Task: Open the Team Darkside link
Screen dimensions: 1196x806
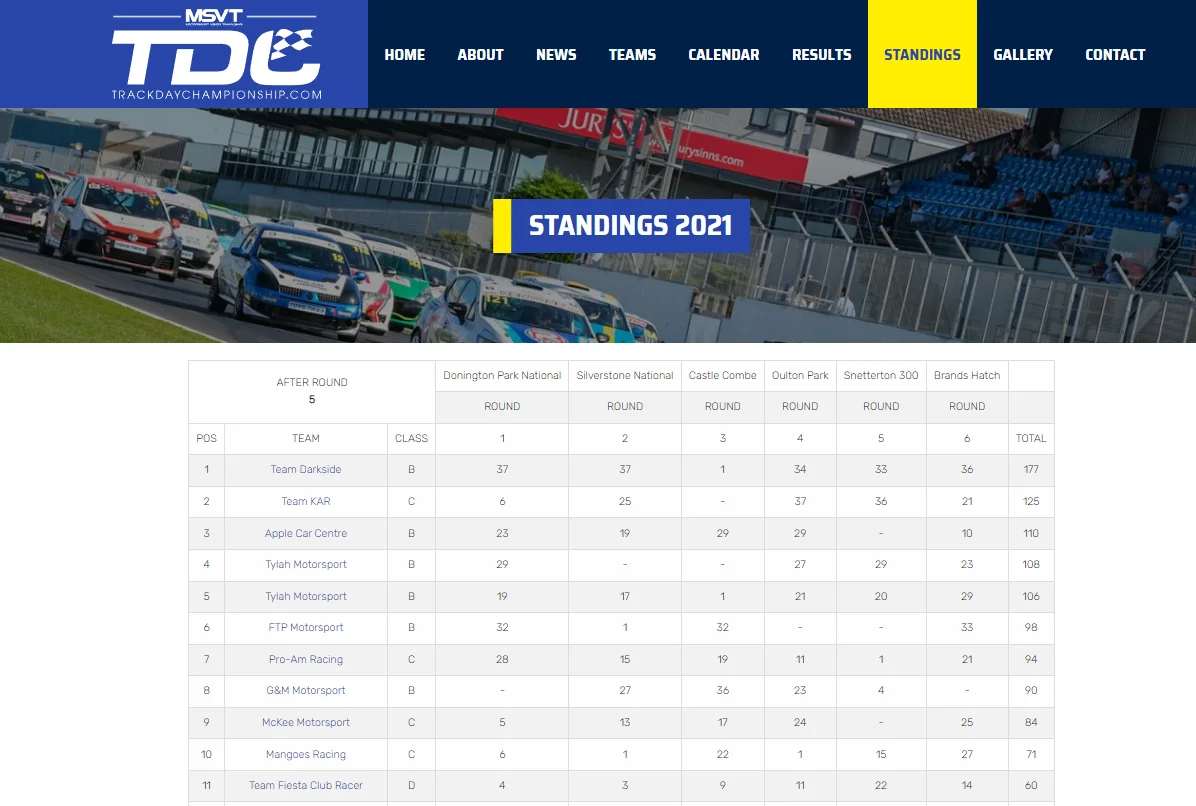Action: 306,470
